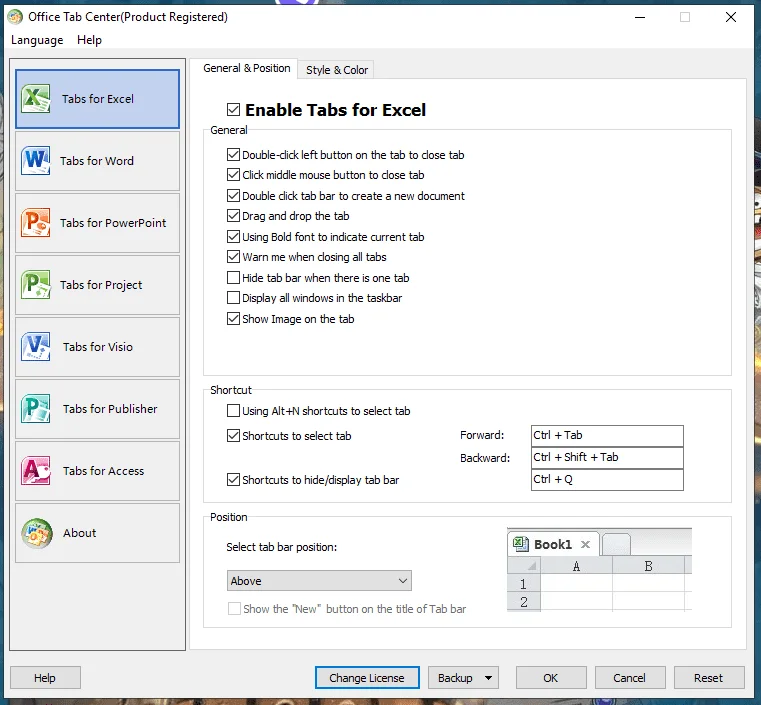Viewport: 761px width, 705px height.
Task: Click the Access icon in sidebar
Action: click(35, 471)
